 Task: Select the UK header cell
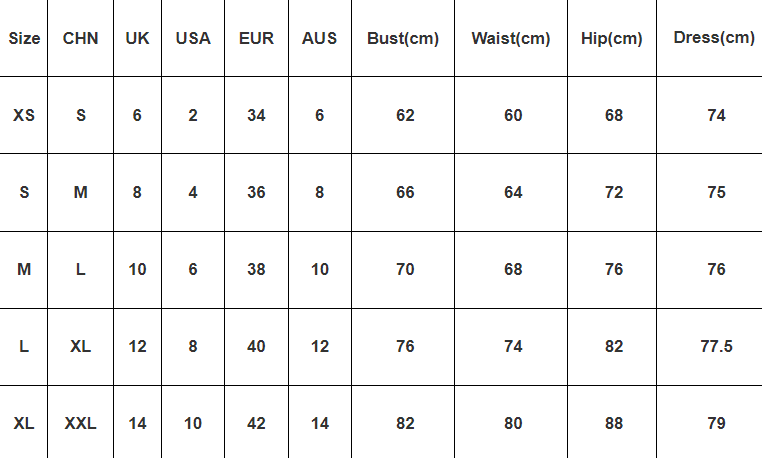pyautogui.click(x=137, y=38)
